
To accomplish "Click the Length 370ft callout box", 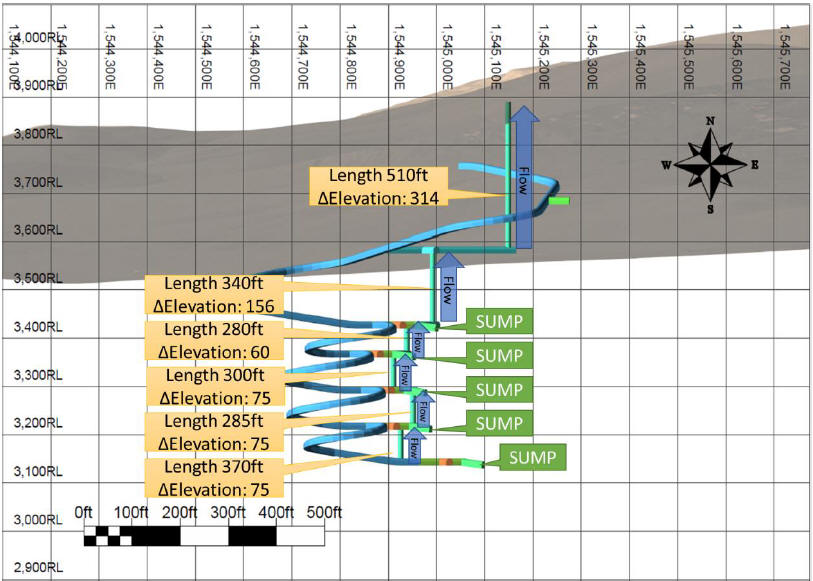I will pyautogui.click(x=214, y=478).
